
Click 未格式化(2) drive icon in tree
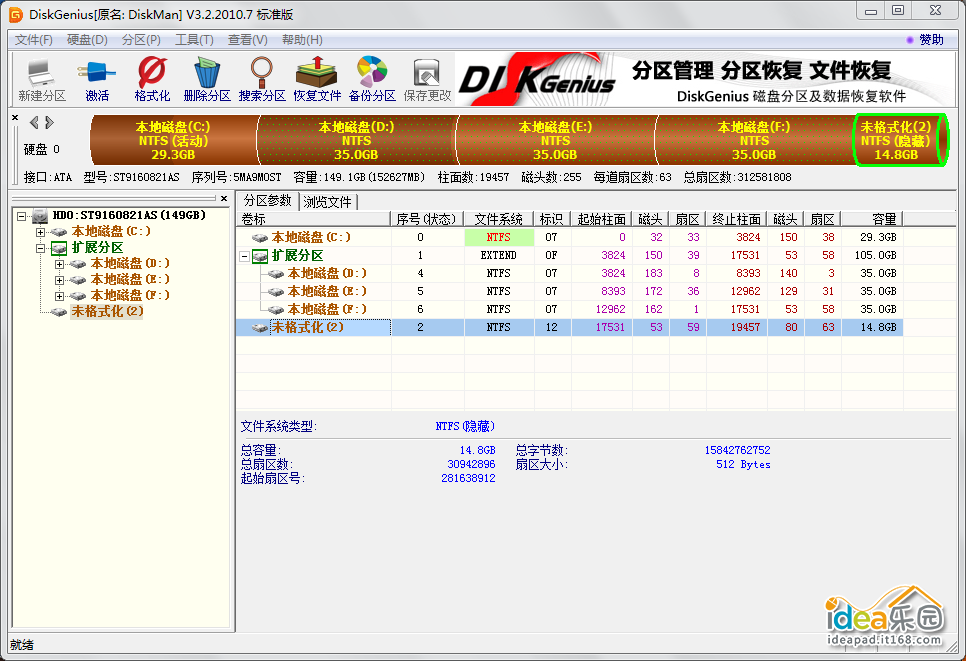[x=59, y=312]
